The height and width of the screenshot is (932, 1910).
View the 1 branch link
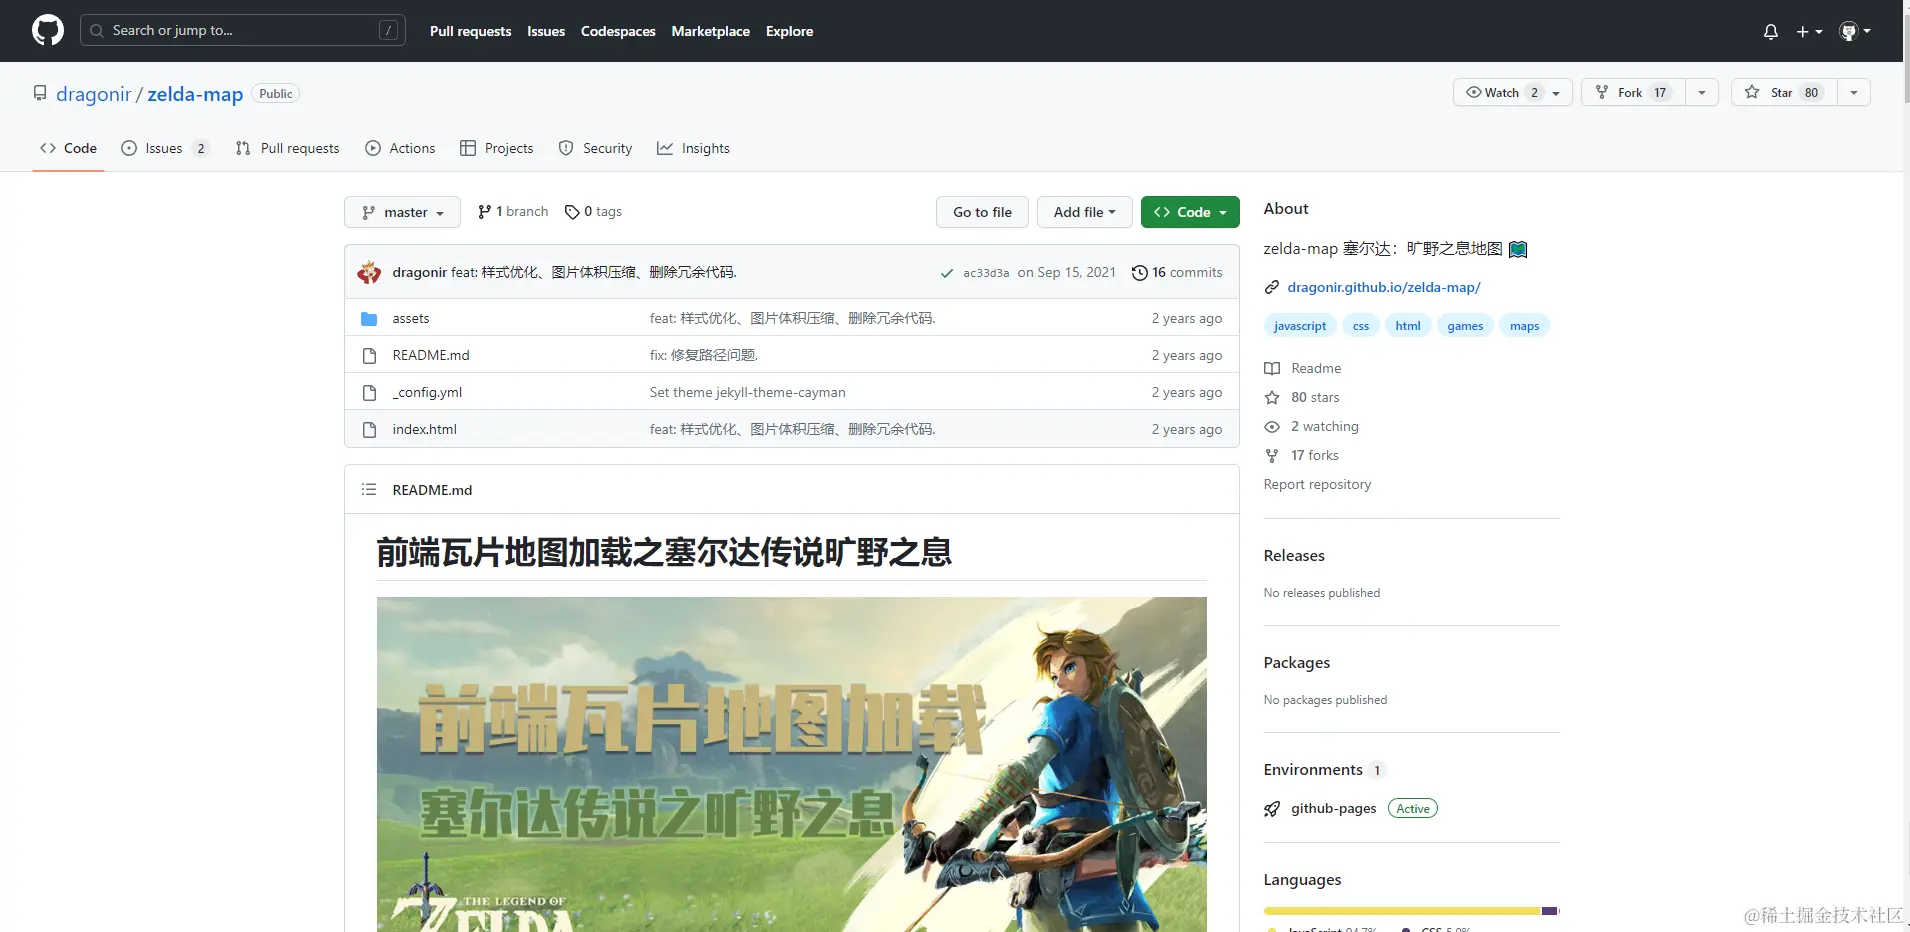(513, 212)
